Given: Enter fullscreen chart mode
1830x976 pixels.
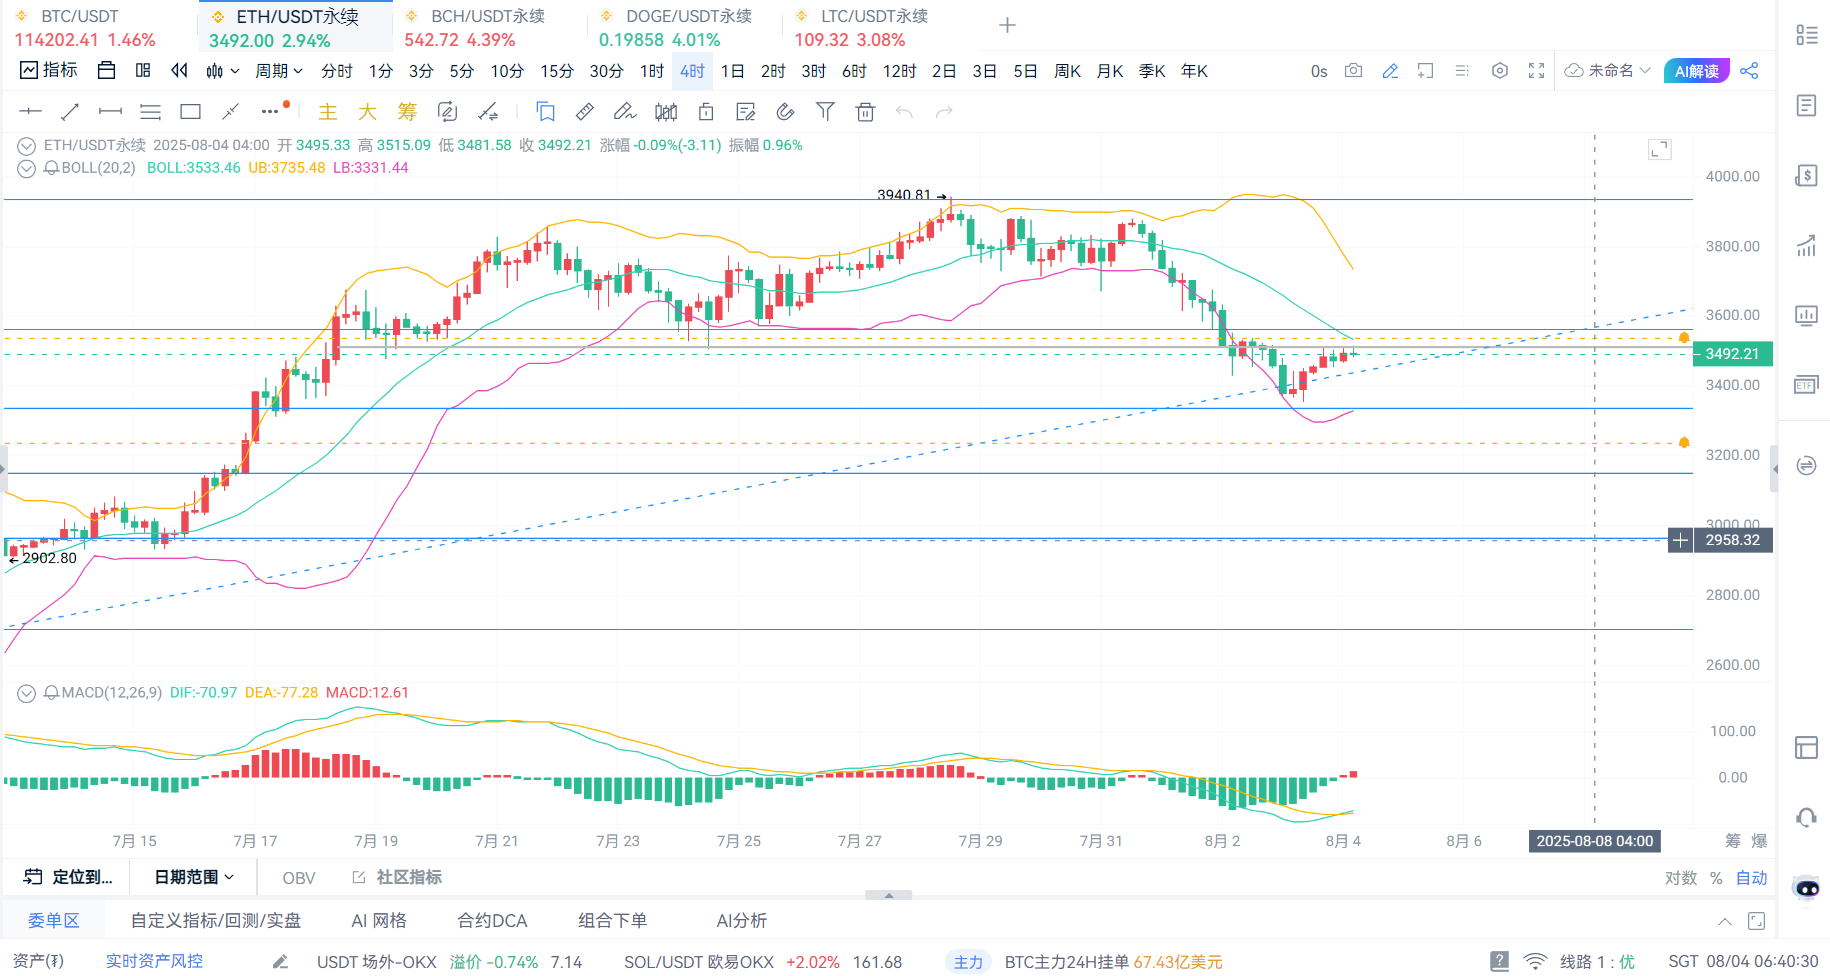Looking at the screenshot, I should [x=1536, y=70].
